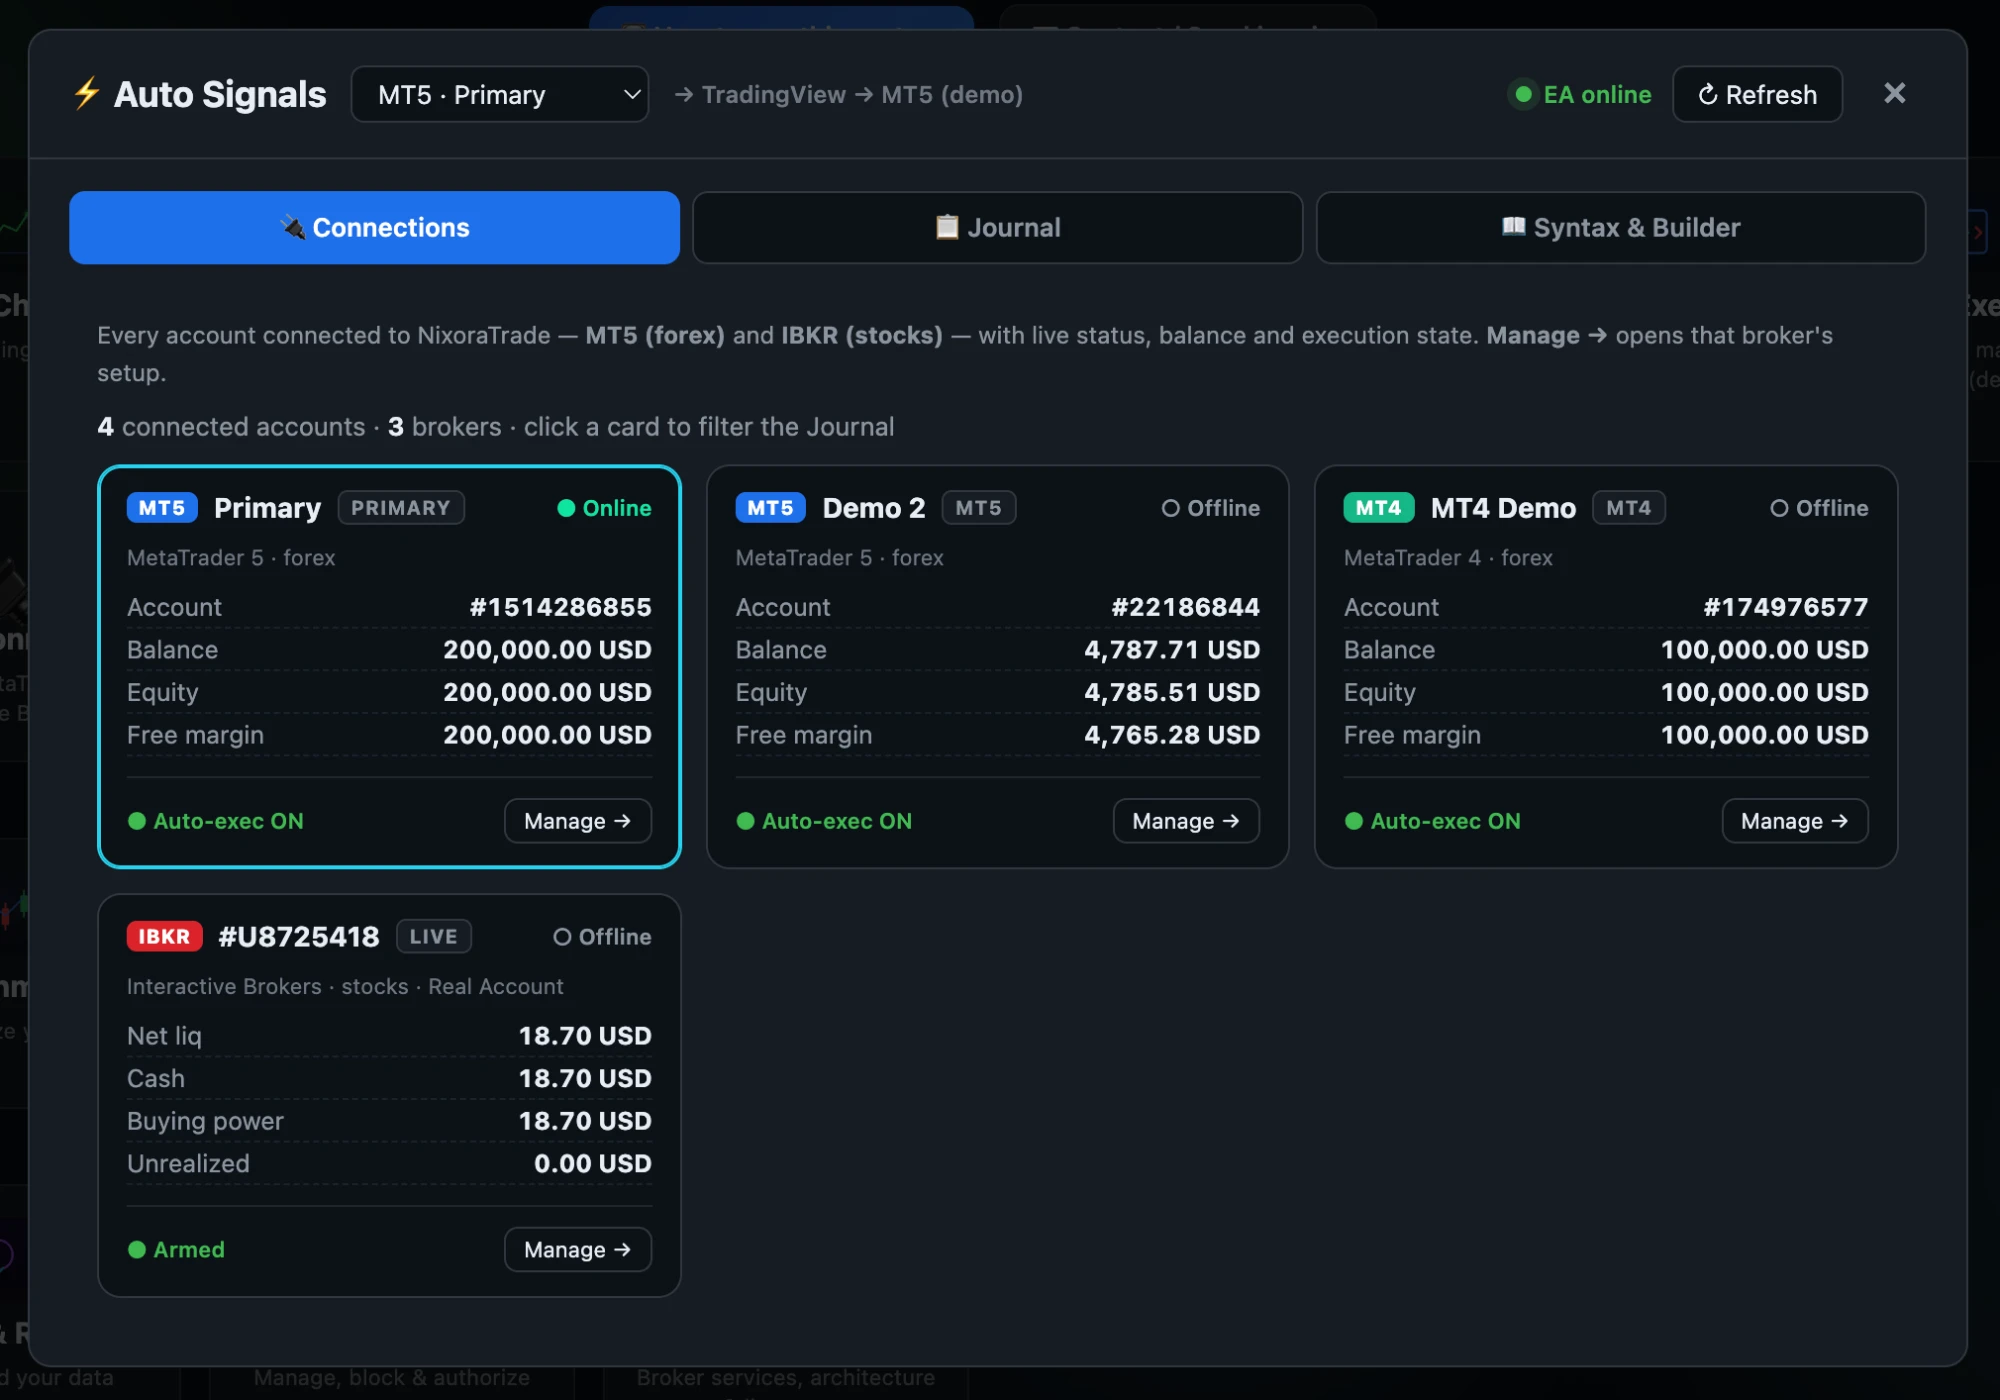
Task: Select the Demo 2 card title
Action: 874,508
